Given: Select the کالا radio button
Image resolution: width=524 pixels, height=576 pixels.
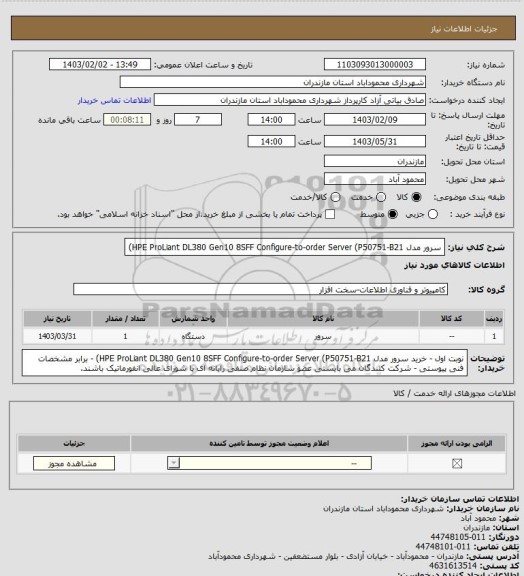Looking at the screenshot, I should pyautogui.click(x=416, y=197).
